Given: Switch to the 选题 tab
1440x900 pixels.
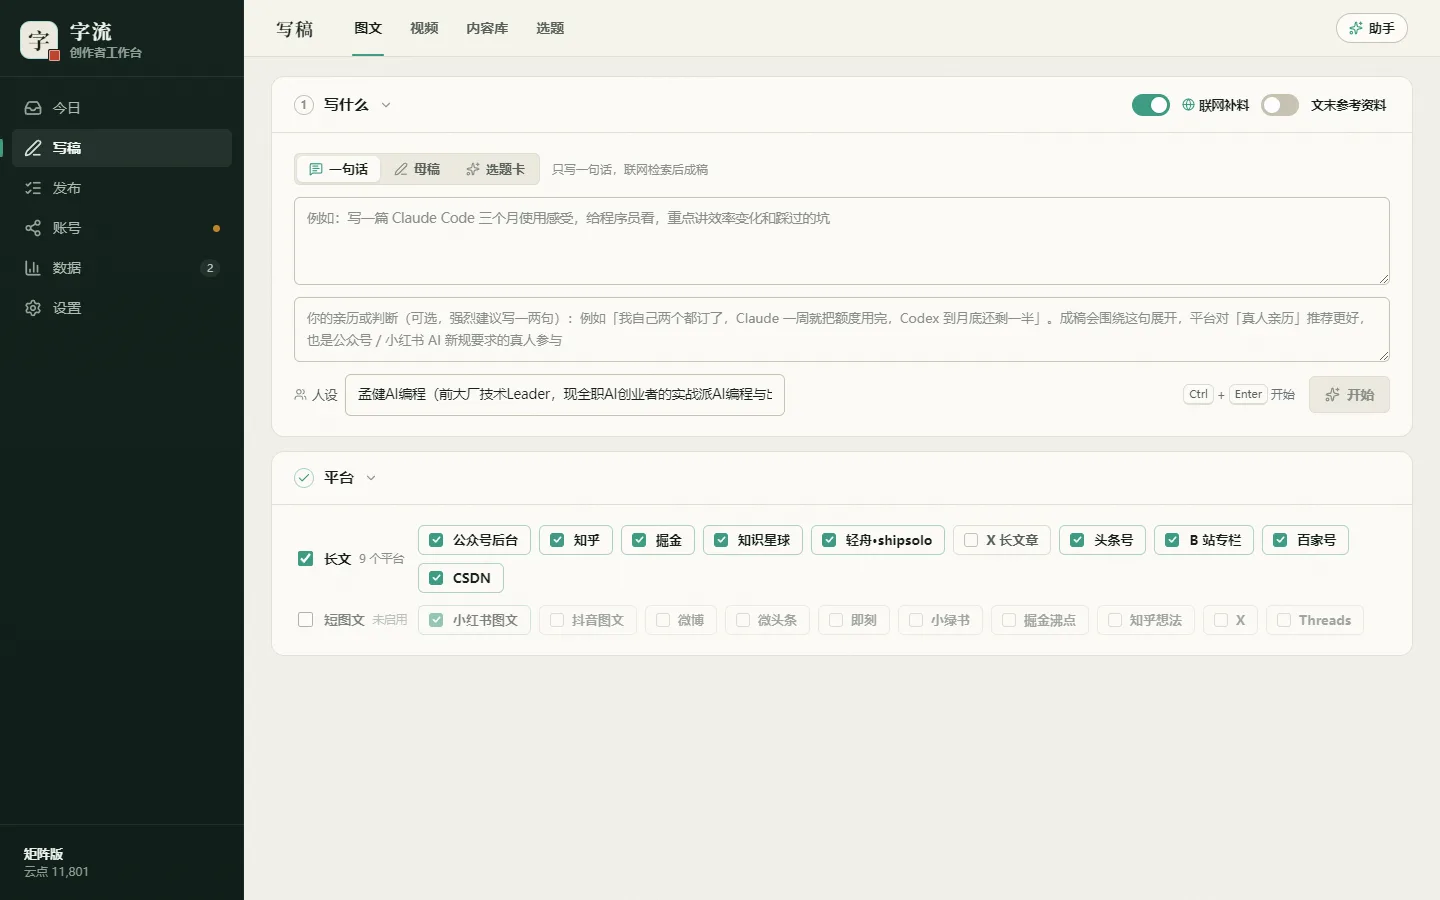Looking at the screenshot, I should click(x=550, y=28).
